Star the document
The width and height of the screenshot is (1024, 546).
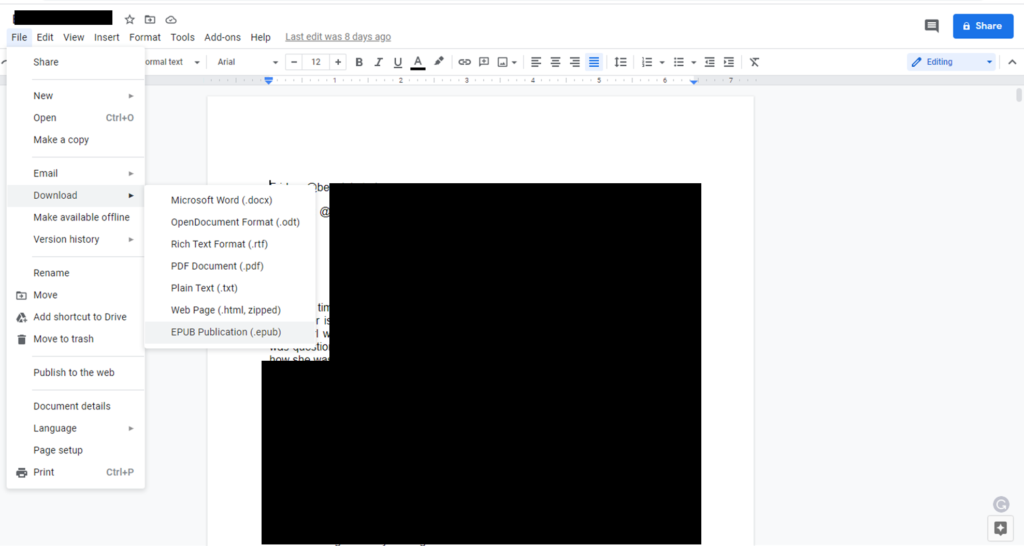(129, 20)
